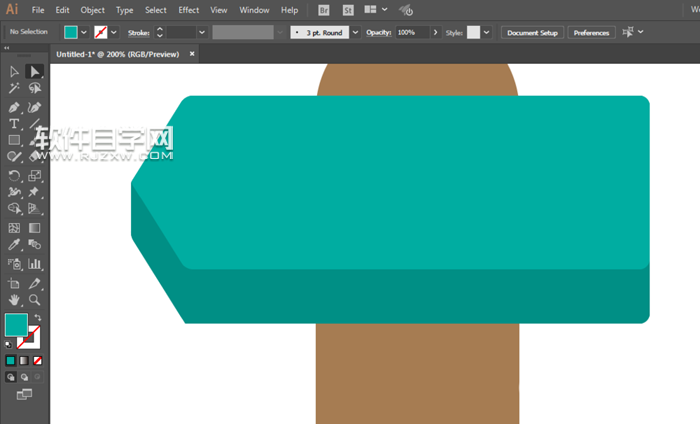Open the Effect menu

188,10
